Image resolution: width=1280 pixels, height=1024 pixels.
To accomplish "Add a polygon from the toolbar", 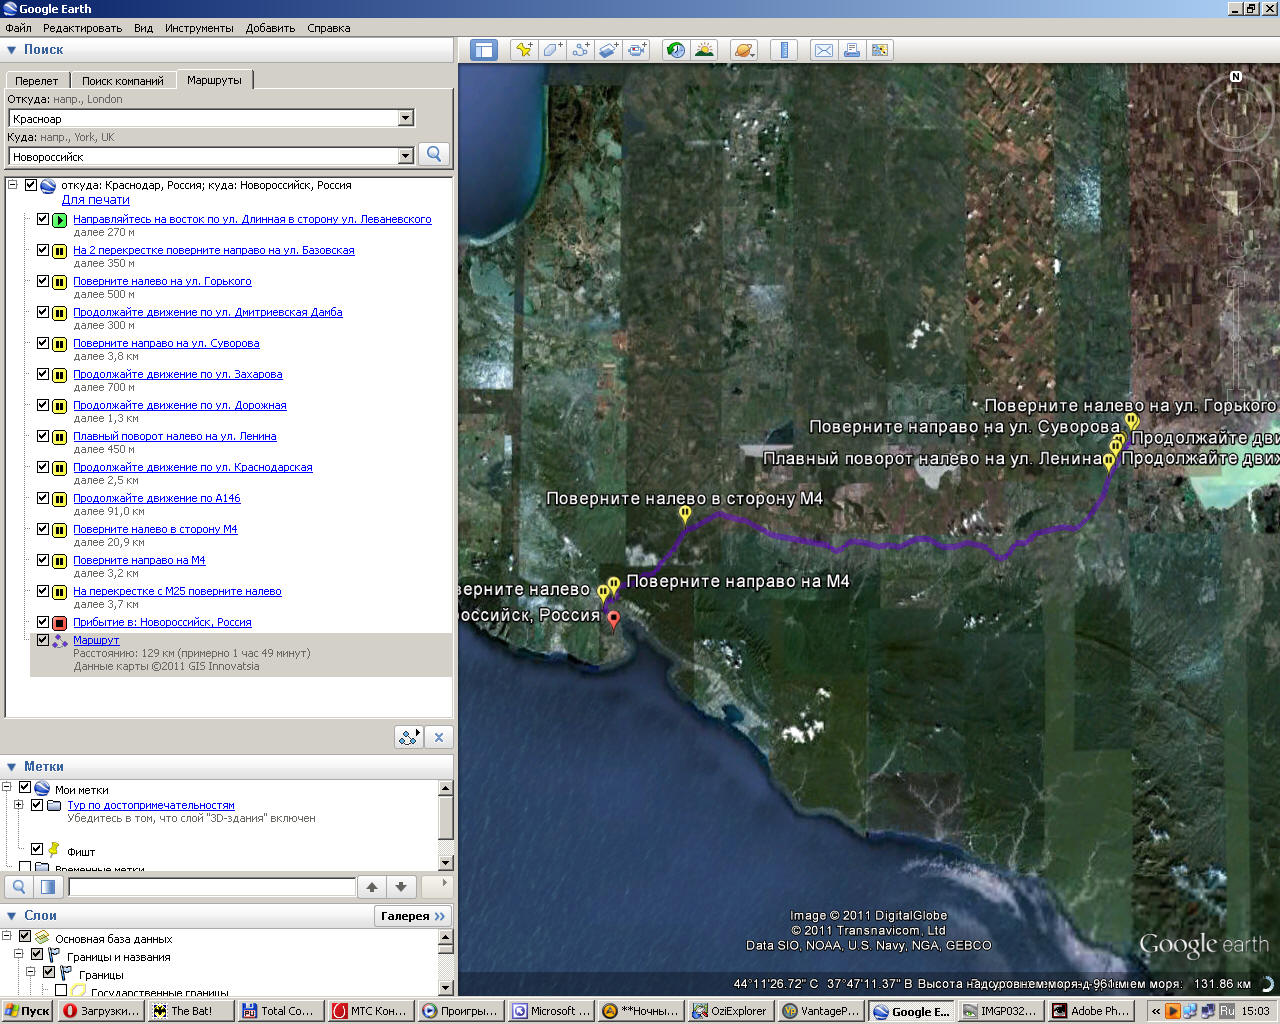I will [x=551, y=50].
